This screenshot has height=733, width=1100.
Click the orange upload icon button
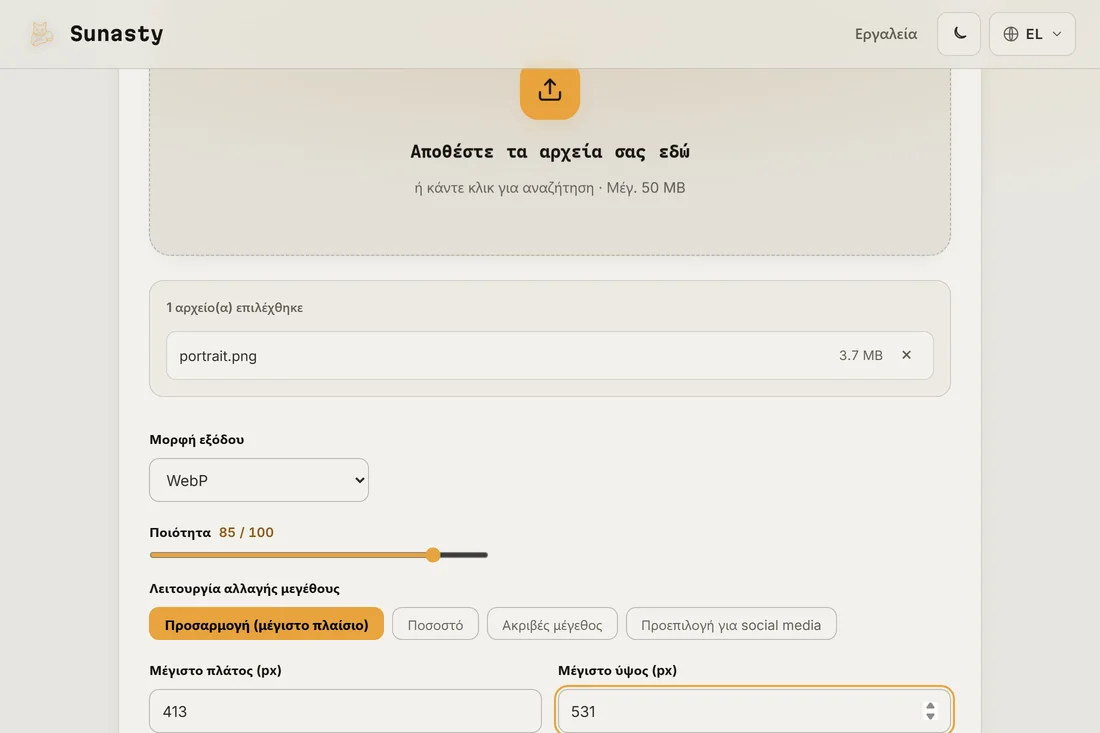coord(550,91)
